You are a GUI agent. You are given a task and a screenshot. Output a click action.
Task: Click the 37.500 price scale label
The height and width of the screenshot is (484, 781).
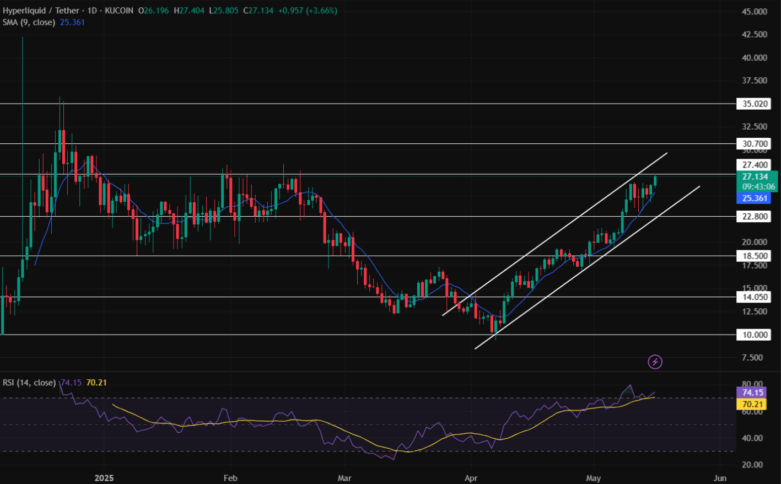[x=754, y=81]
